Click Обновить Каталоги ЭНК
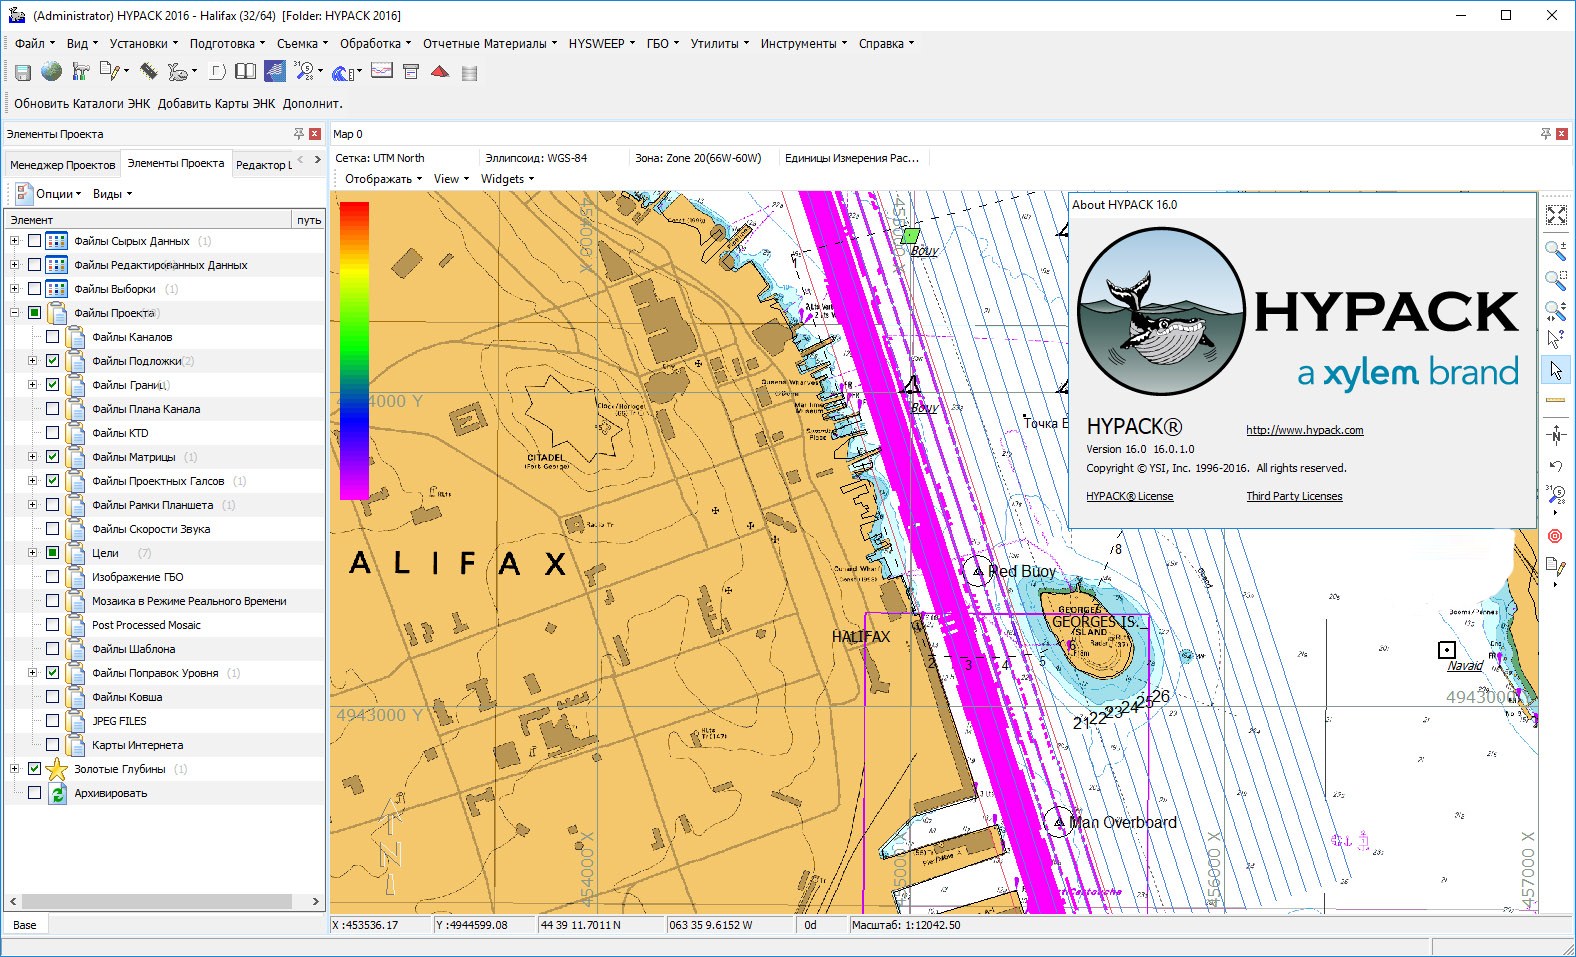 tap(82, 103)
